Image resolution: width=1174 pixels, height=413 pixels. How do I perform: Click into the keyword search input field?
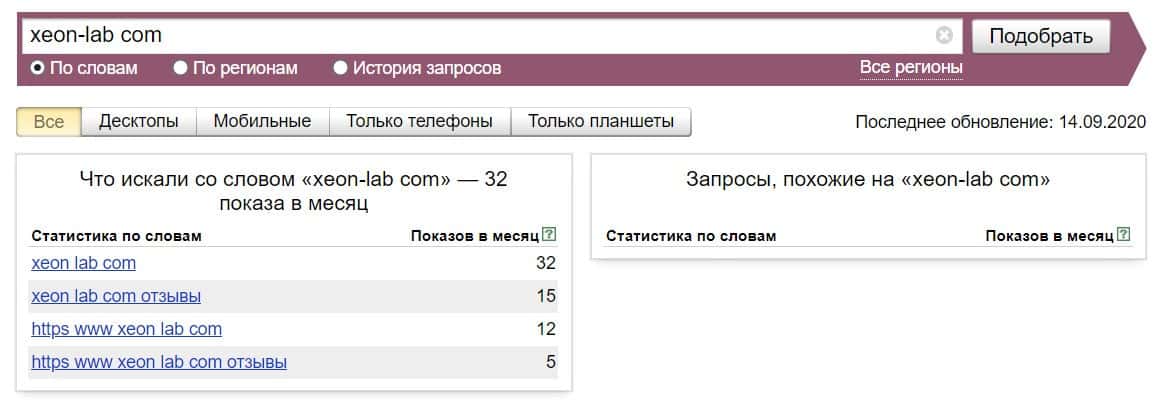pos(480,36)
